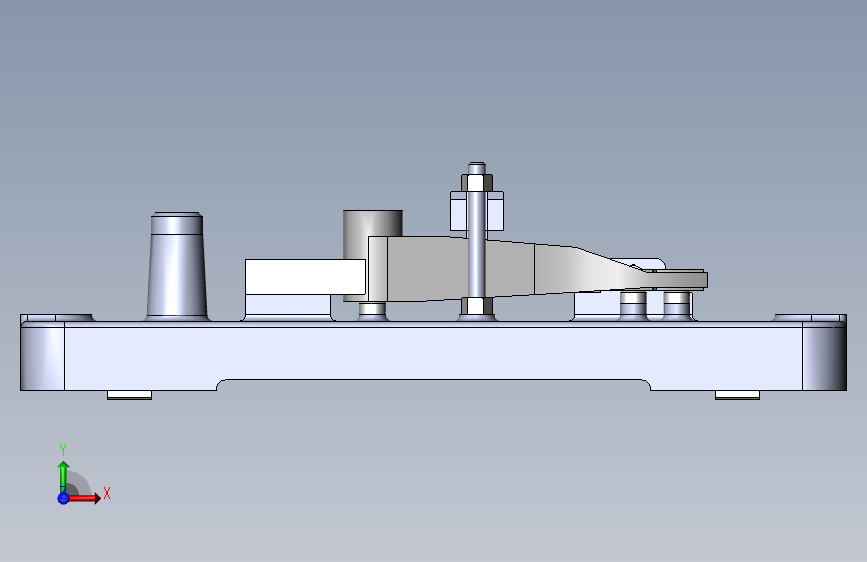867x562 pixels.
Task: Select the gray tapered clamp arm
Action: tap(537, 268)
